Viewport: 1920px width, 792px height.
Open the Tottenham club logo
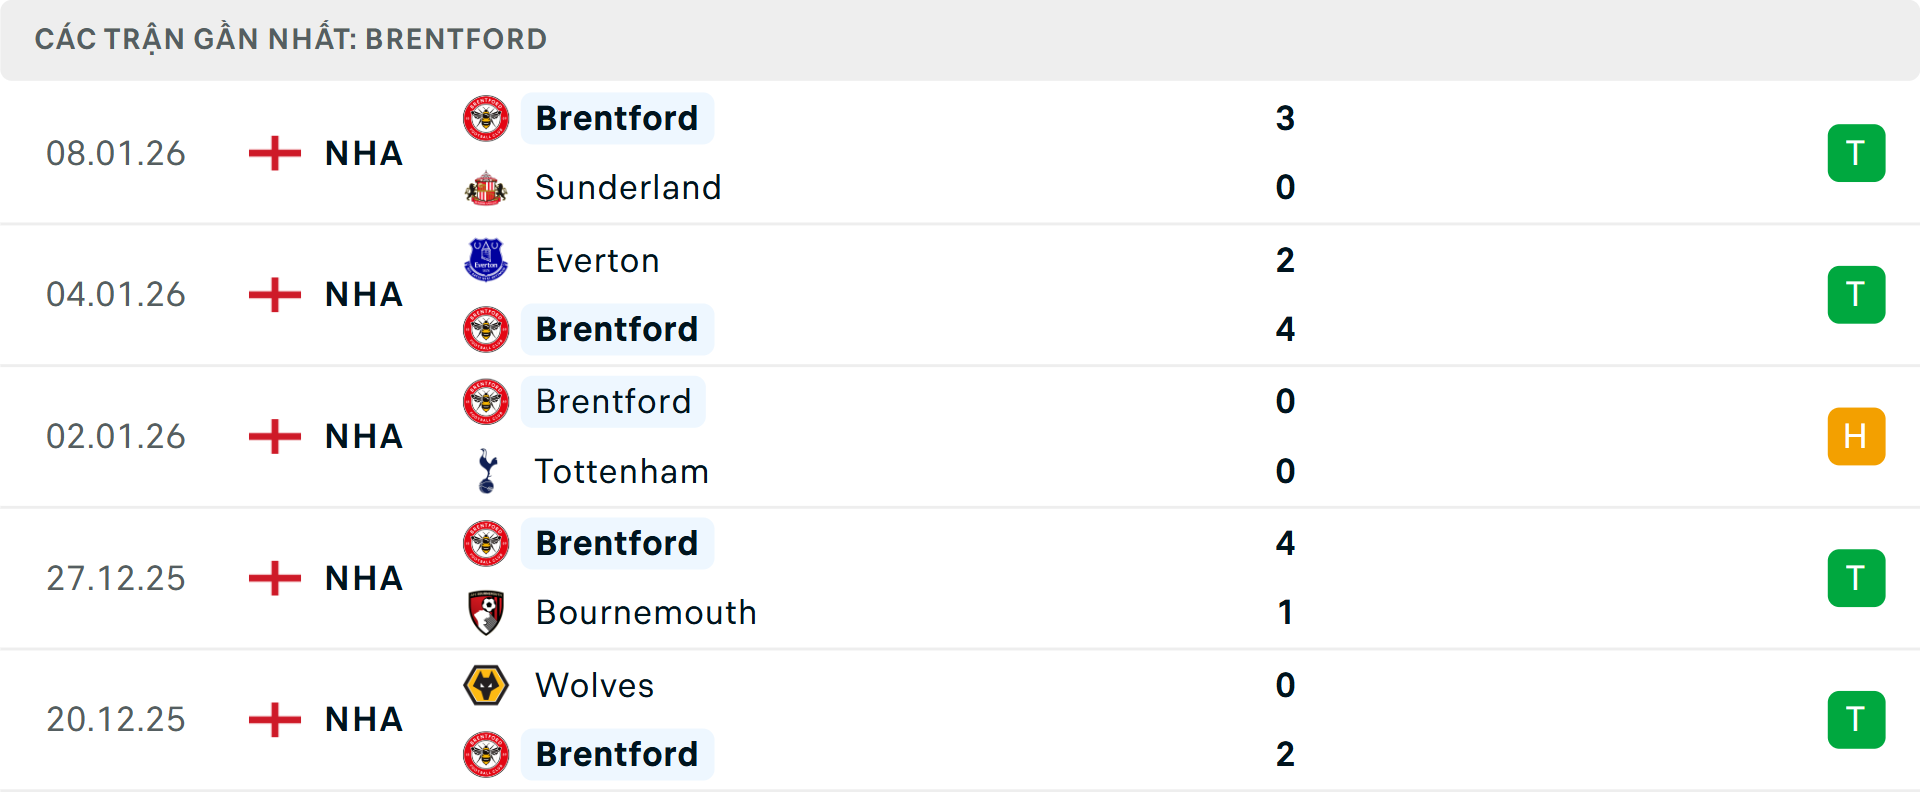tap(486, 471)
